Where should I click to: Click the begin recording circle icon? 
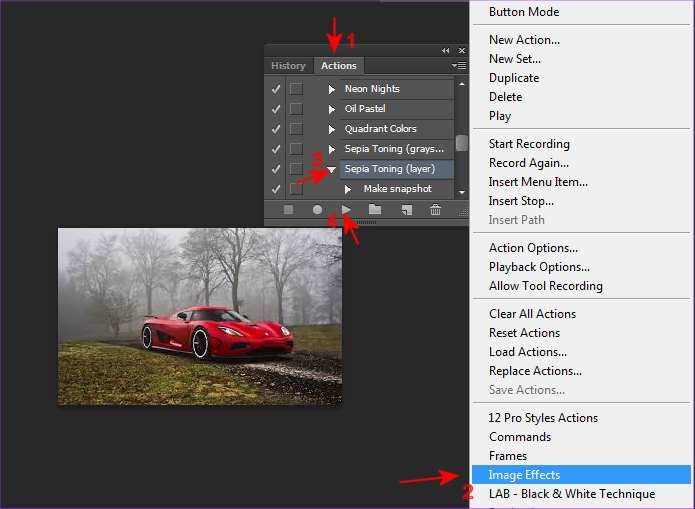[317, 210]
